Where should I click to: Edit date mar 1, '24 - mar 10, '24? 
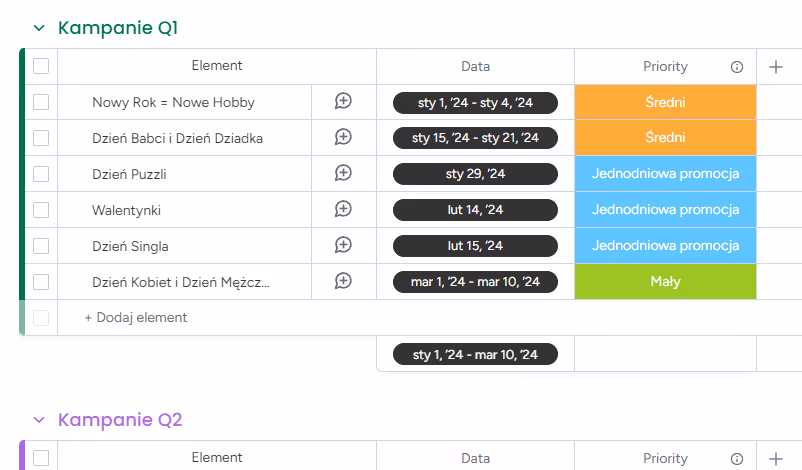point(475,282)
